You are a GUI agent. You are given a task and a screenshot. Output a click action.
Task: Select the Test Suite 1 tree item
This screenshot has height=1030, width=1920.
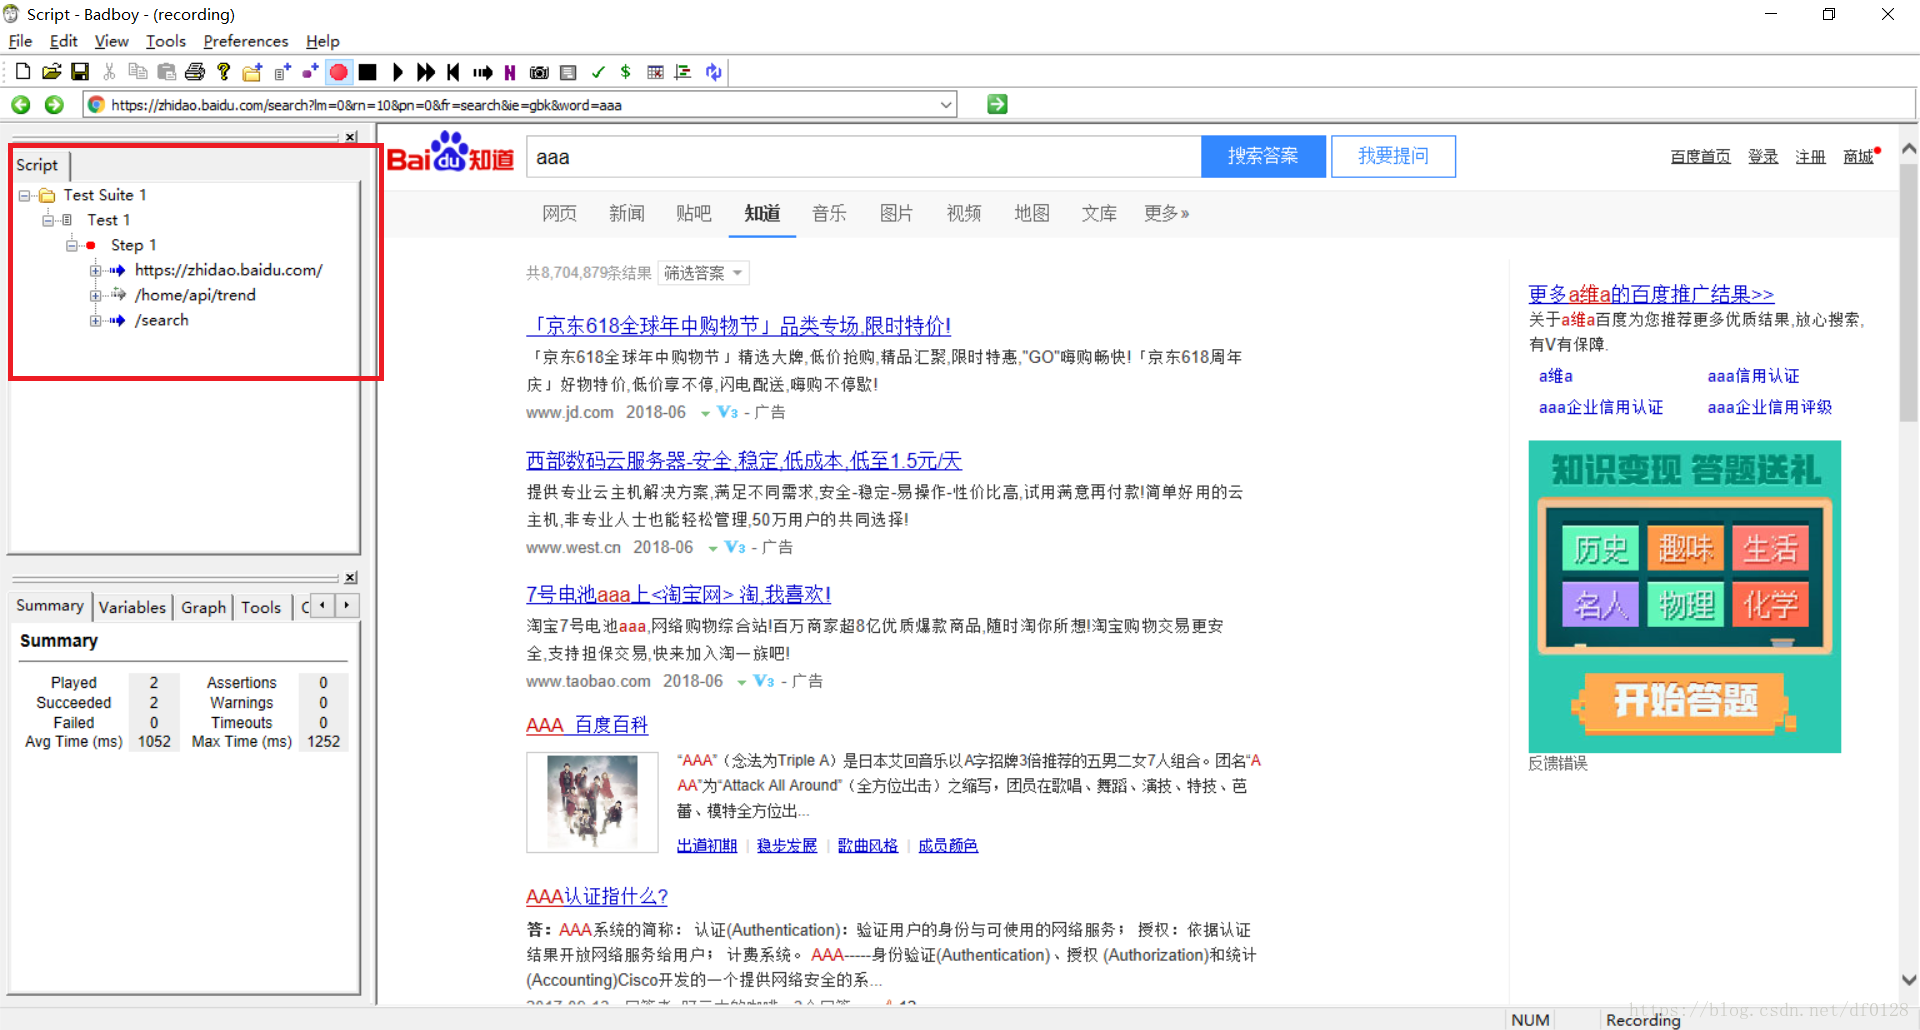point(104,195)
